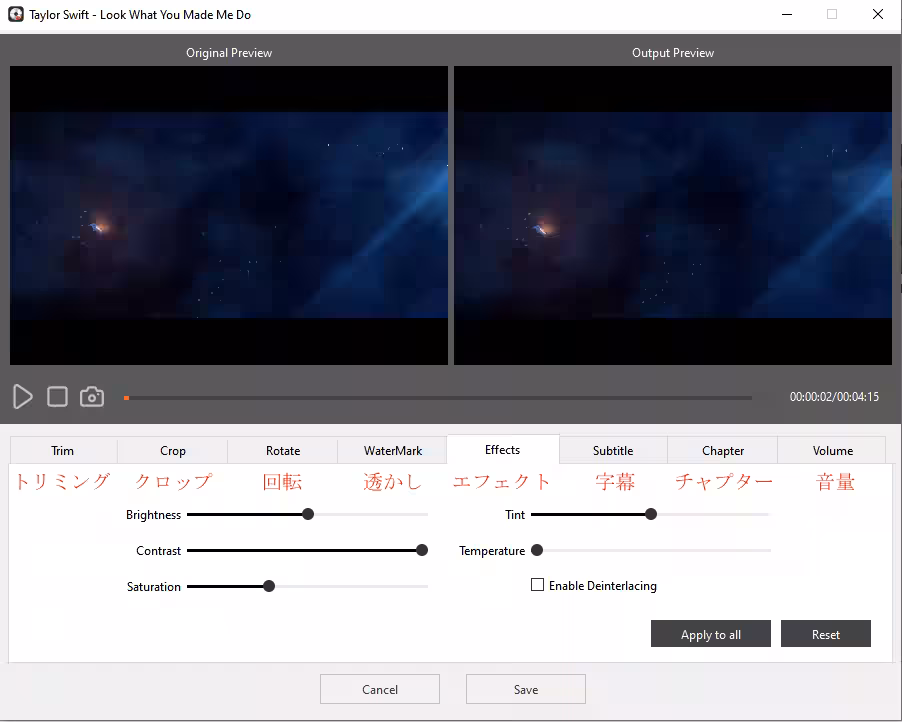Open the Subtitle tab

click(613, 451)
